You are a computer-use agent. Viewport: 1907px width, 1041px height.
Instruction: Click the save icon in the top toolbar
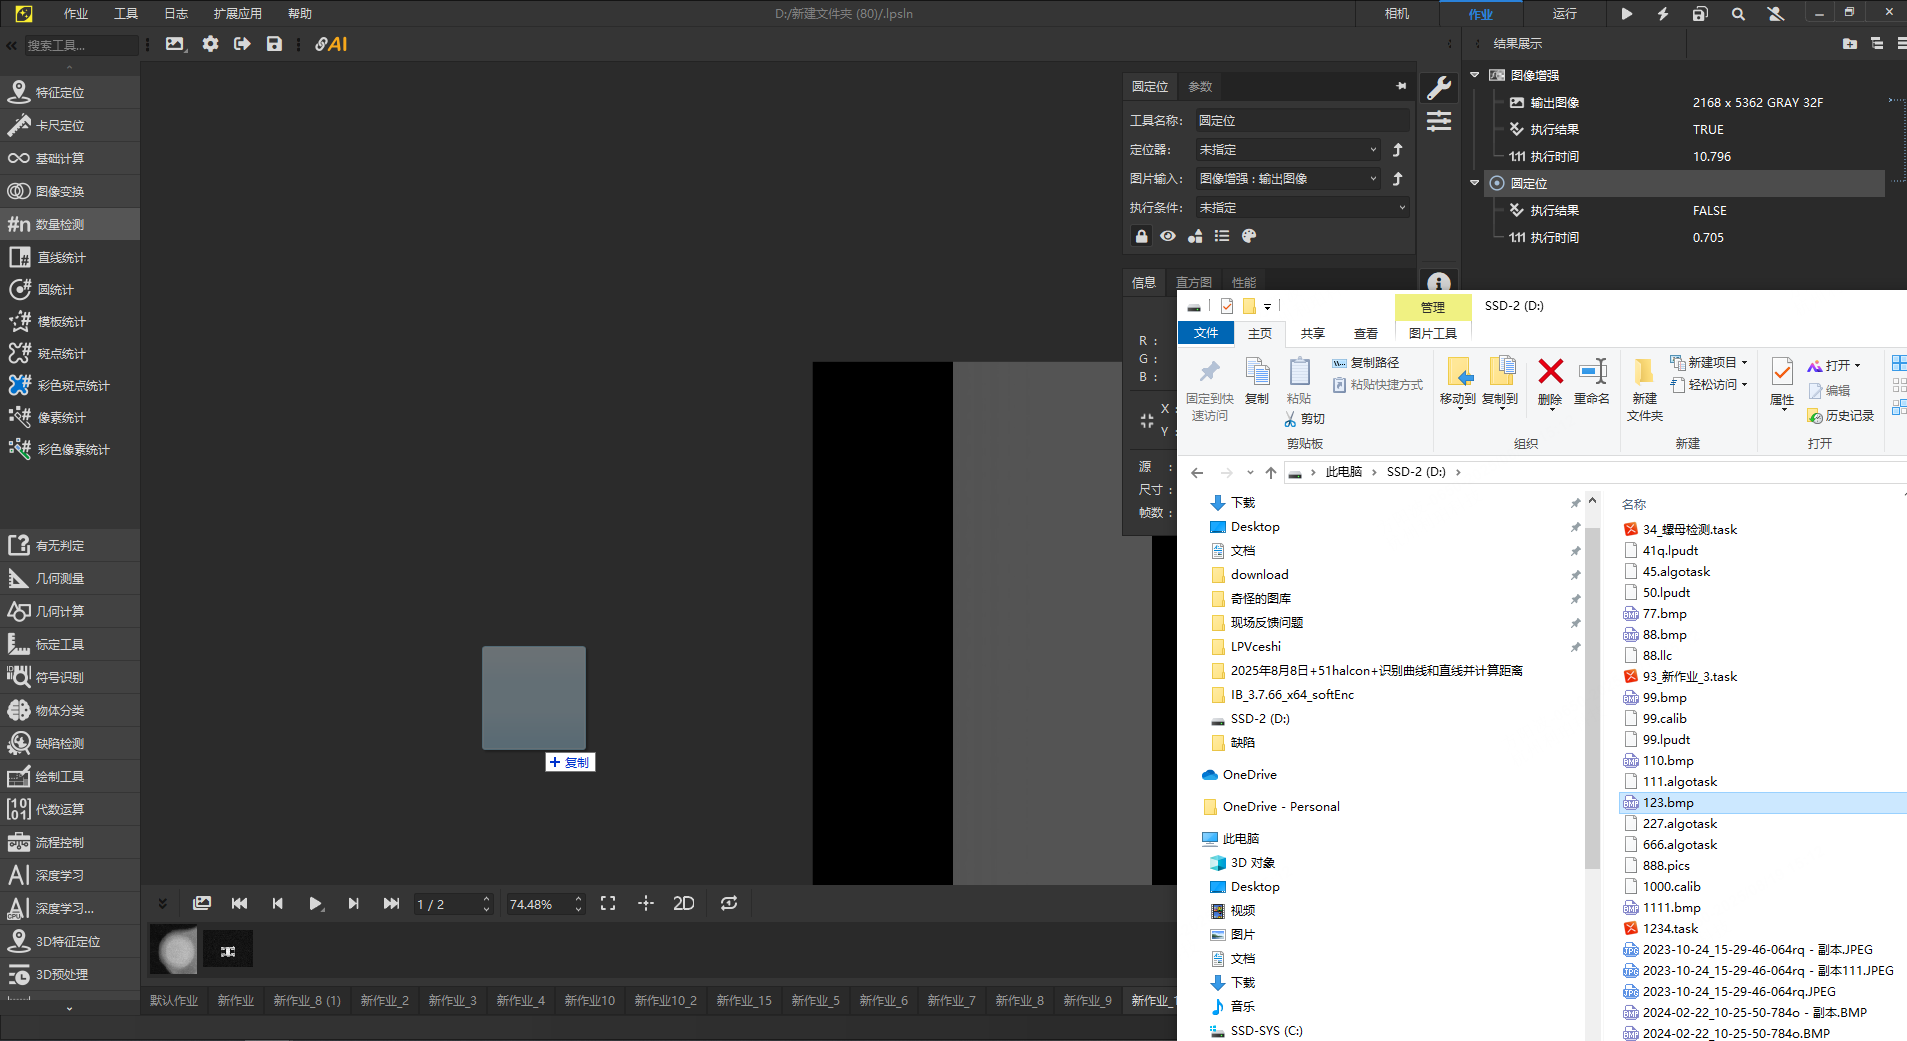click(x=274, y=44)
